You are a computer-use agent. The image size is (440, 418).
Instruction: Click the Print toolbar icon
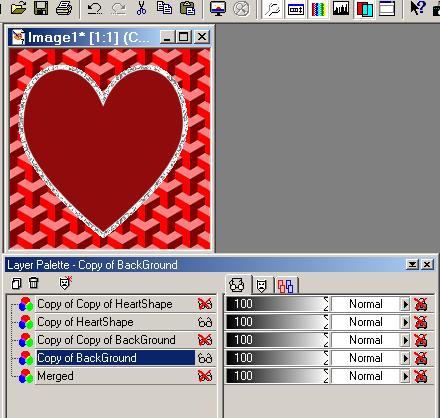64,8
